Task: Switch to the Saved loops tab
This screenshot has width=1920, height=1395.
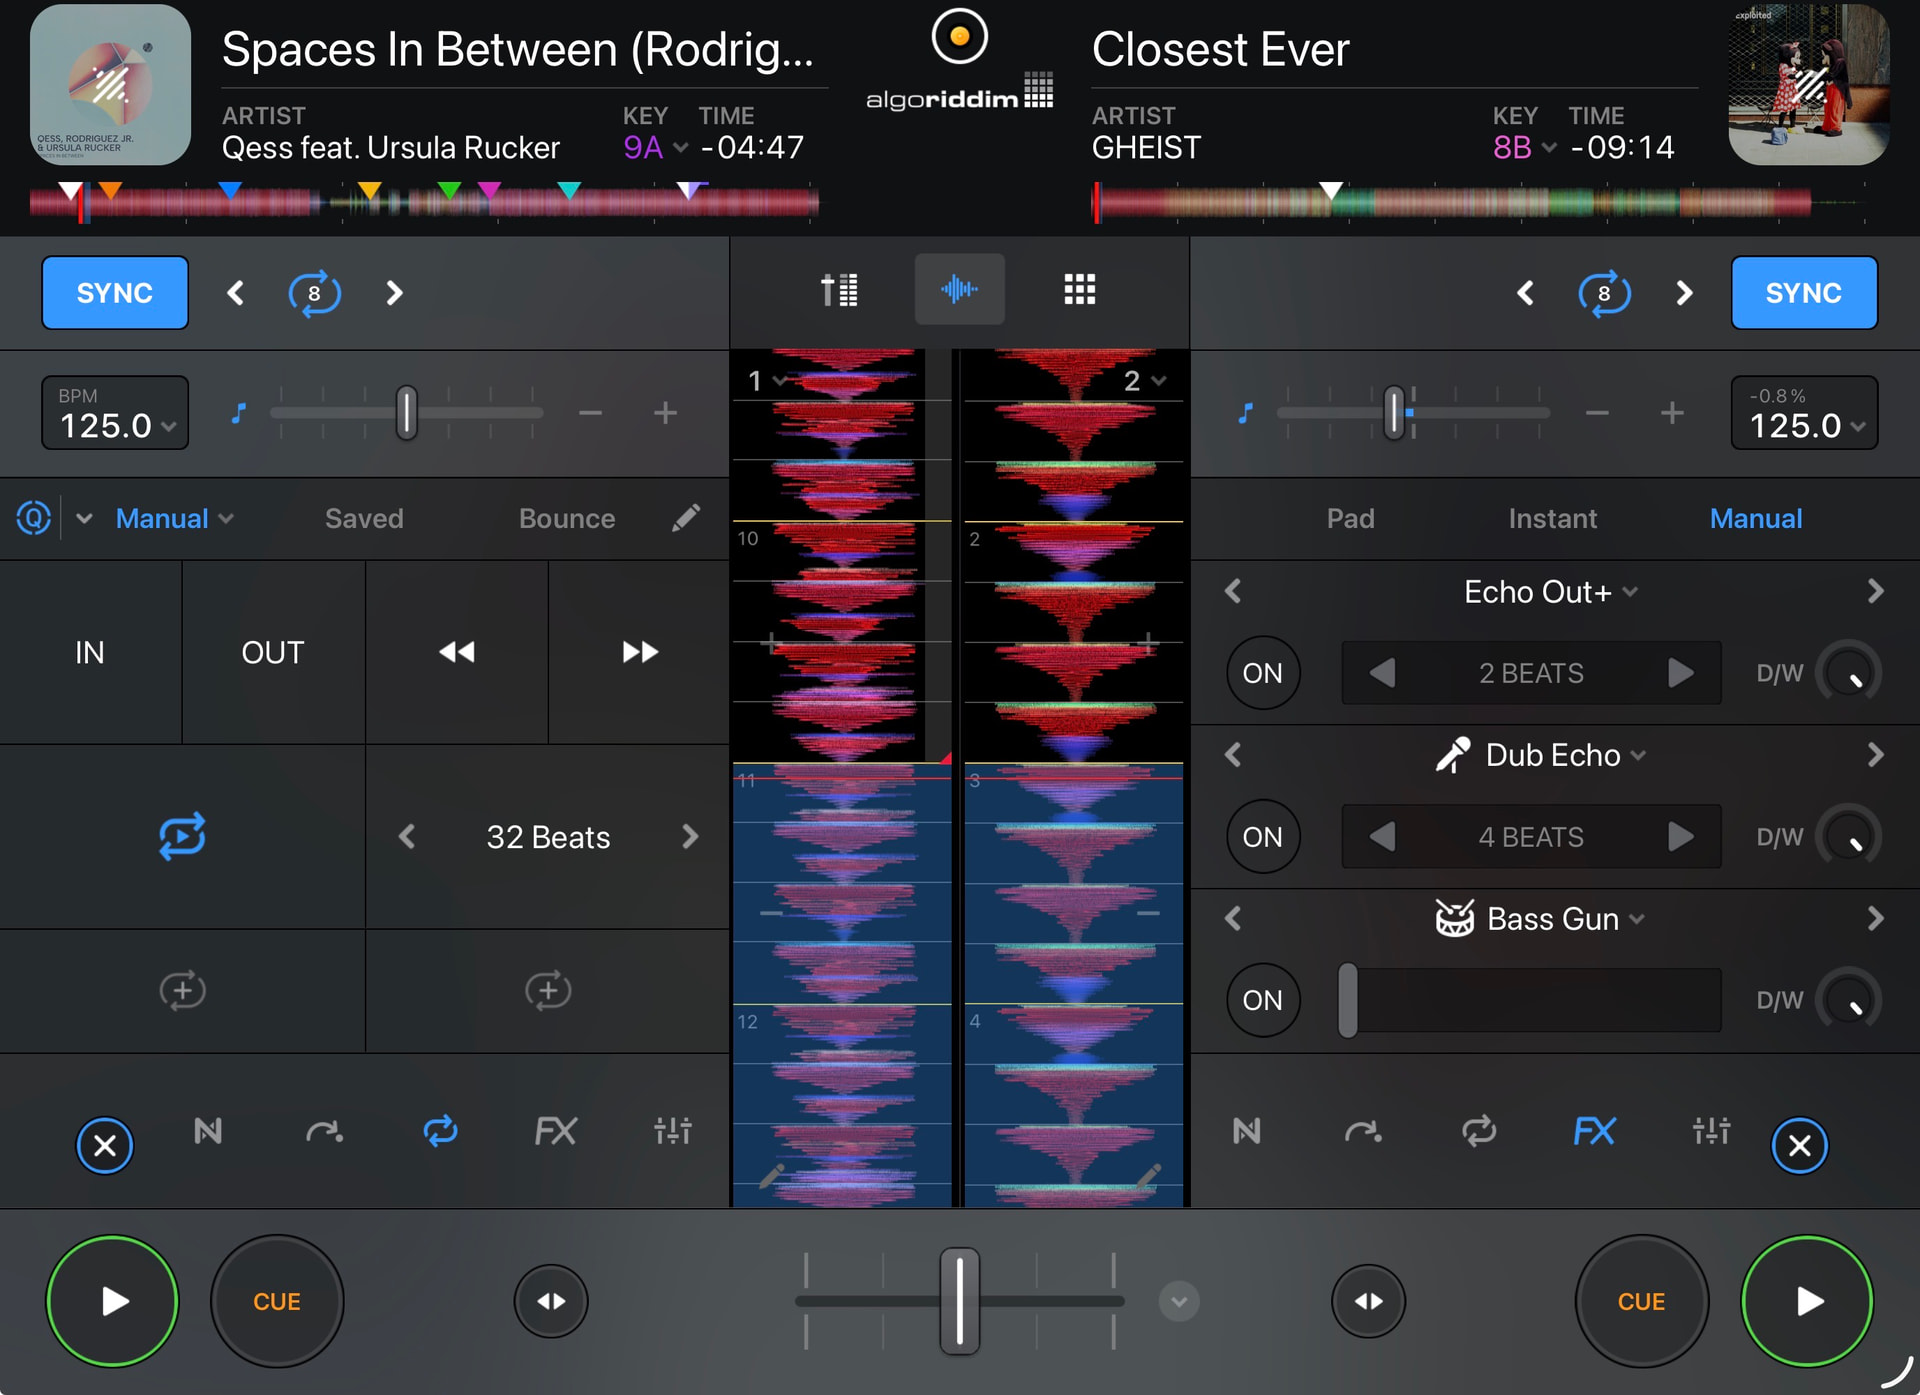Action: pyautogui.click(x=364, y=518)
